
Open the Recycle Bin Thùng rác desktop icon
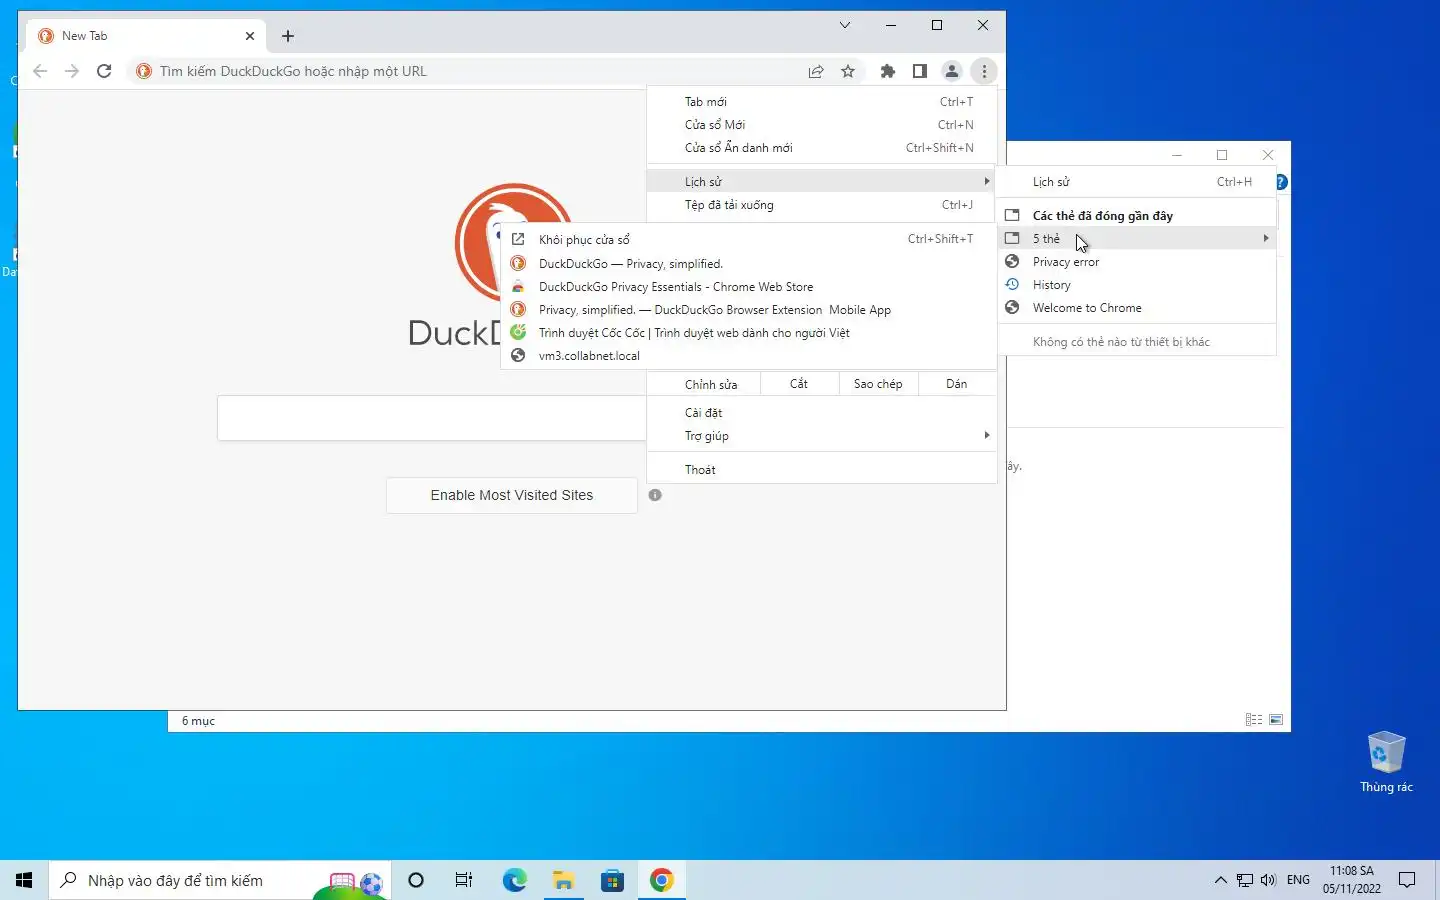[x=1386, y=762]
